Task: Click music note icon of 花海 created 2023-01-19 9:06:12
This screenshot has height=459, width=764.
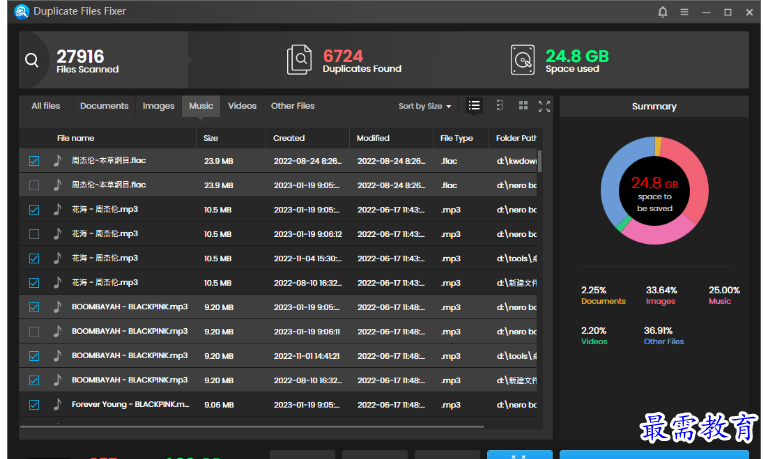Action: (57, 234)
